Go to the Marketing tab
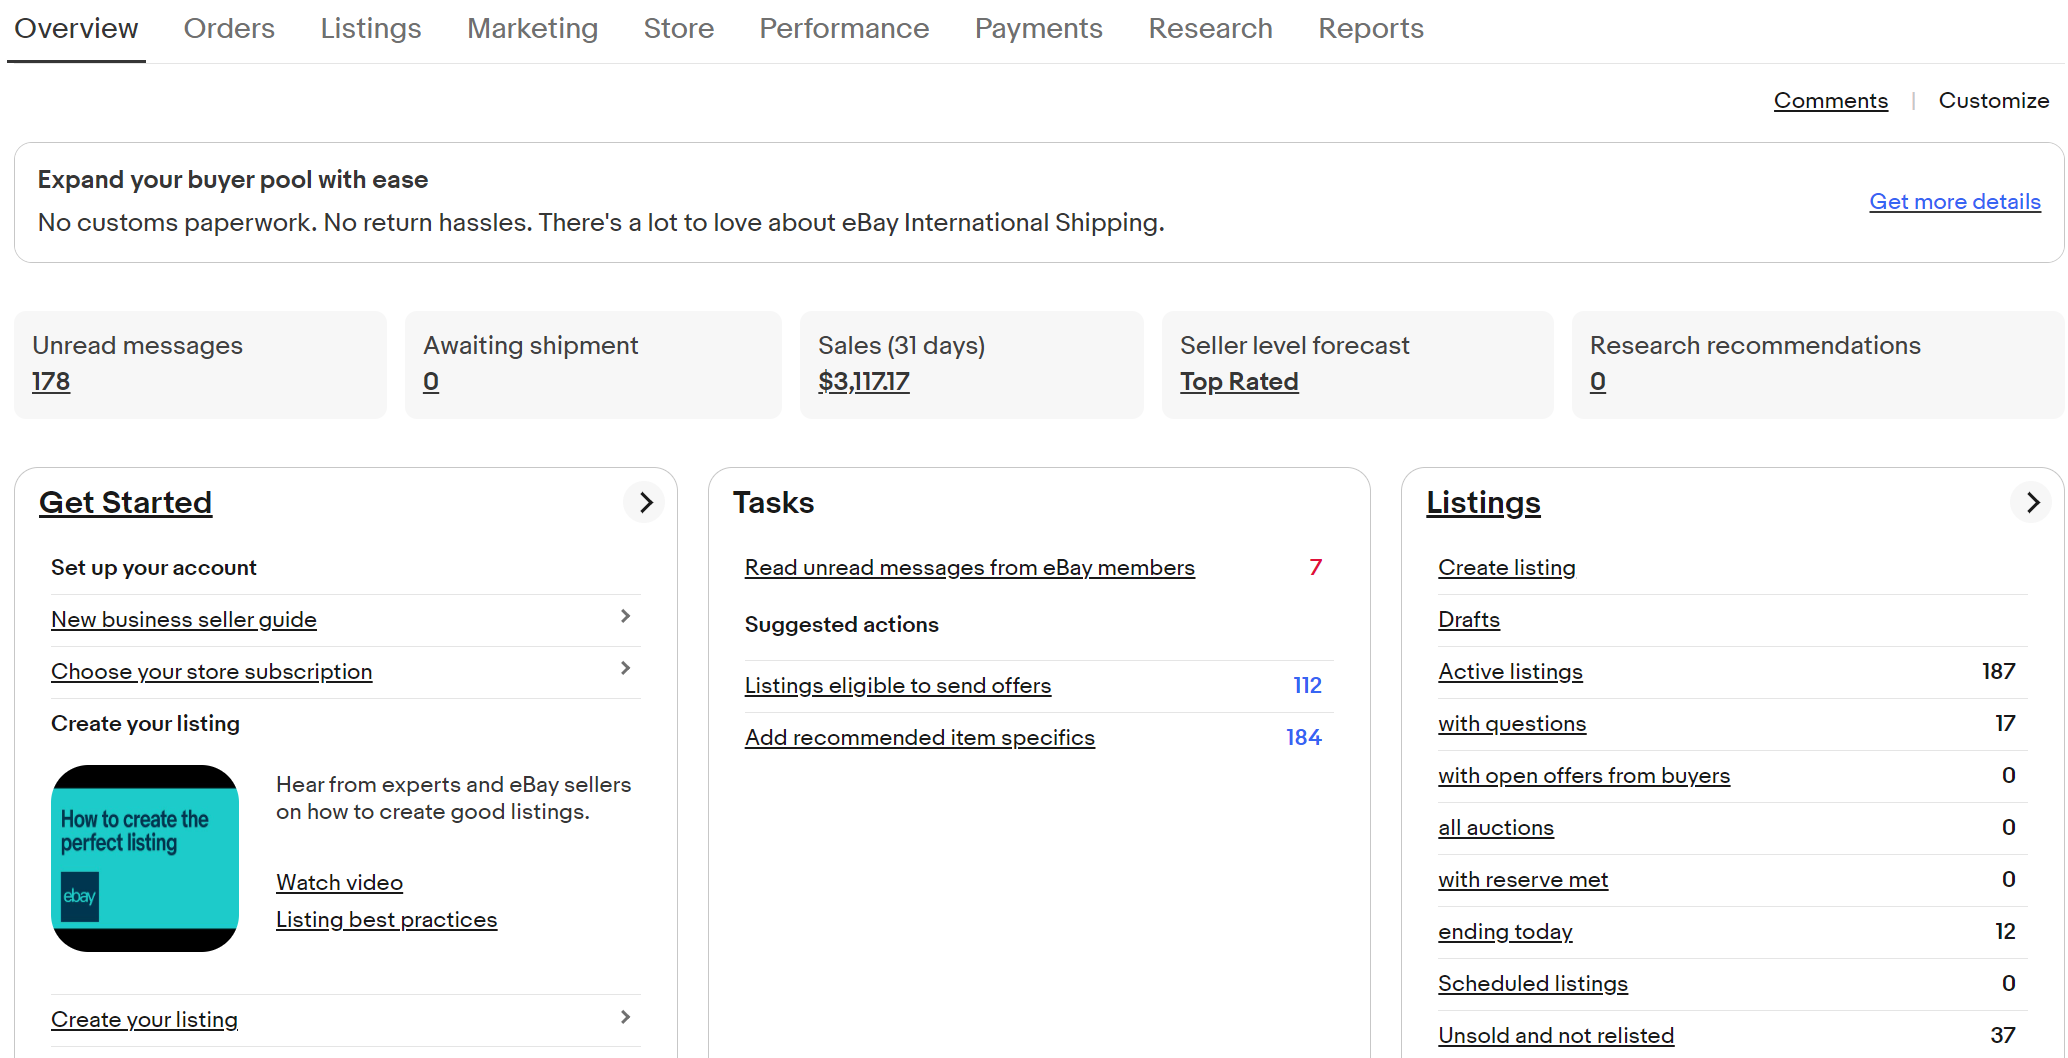This screenshot has width=2068, height=1058. pyautogui.click(x=532, y=29)
